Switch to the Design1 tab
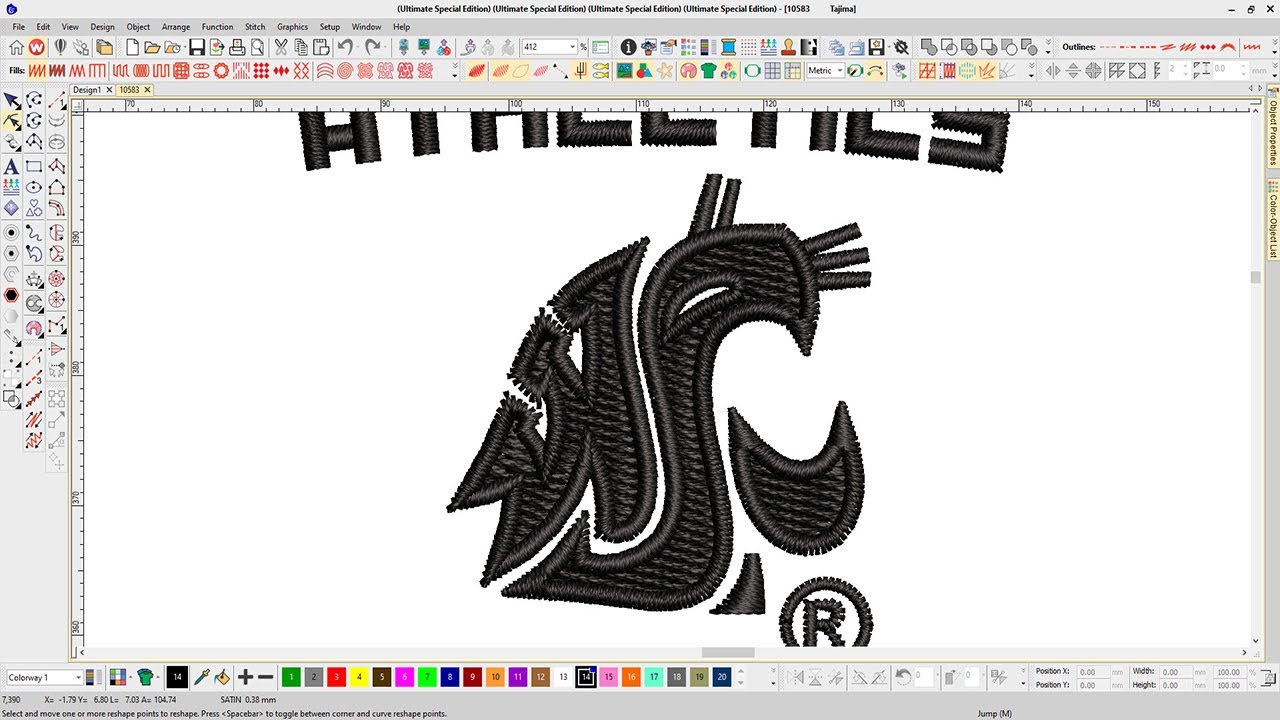This screenshot has width=1280, height=720. tap(86, 90)
